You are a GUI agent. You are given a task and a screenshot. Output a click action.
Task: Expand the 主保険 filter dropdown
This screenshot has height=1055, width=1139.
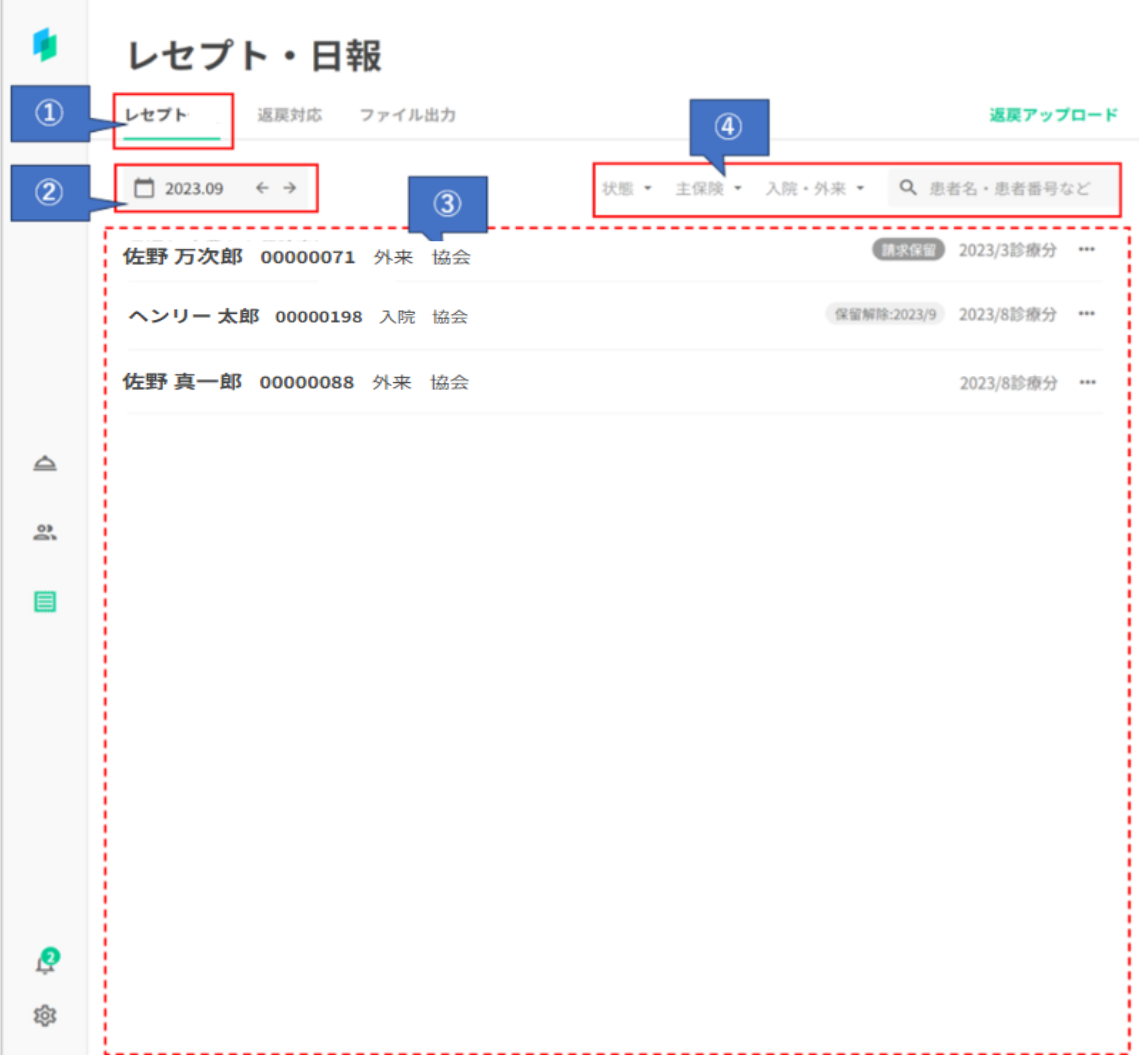[x=708, y=188]
